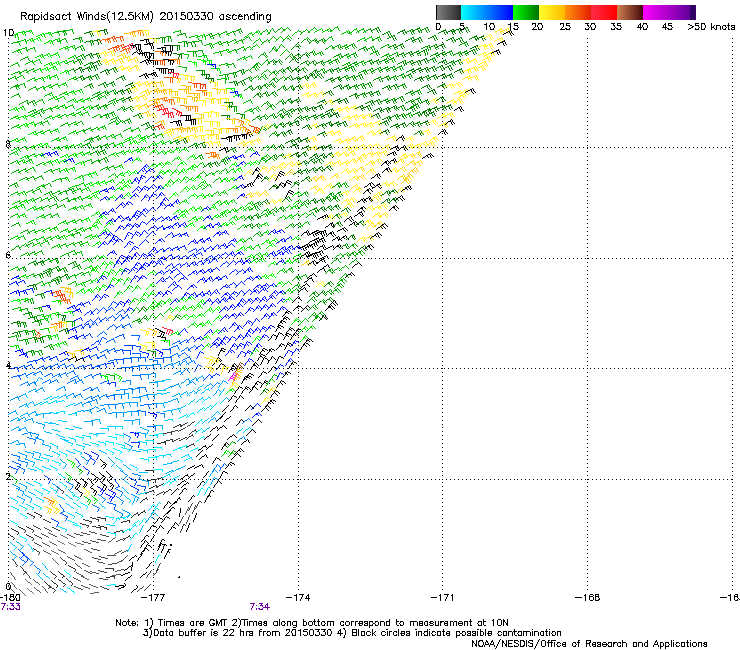Click 'NOAA/NESDIS/Office of Research and Applications' credit
This screenshot has height=650, width=740.
[x=589, y=644]
